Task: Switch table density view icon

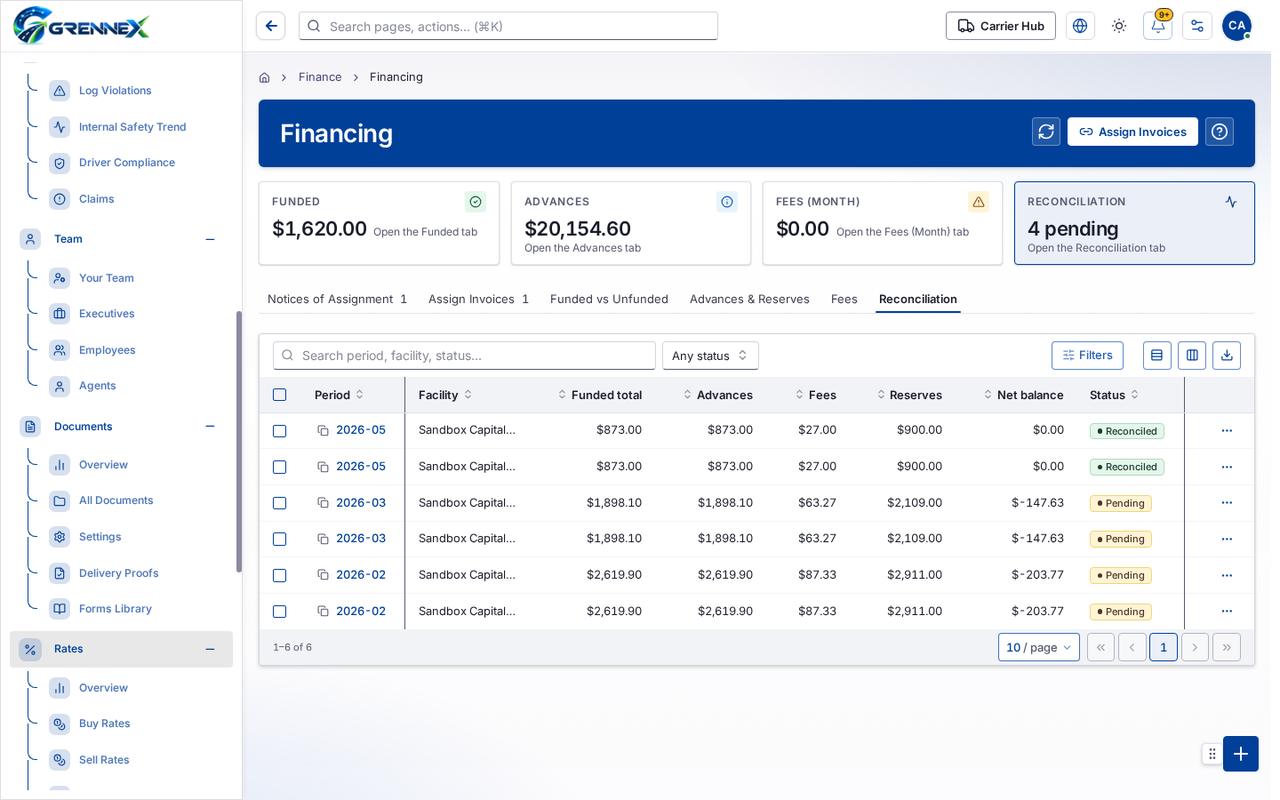Action: point(1157,355)
